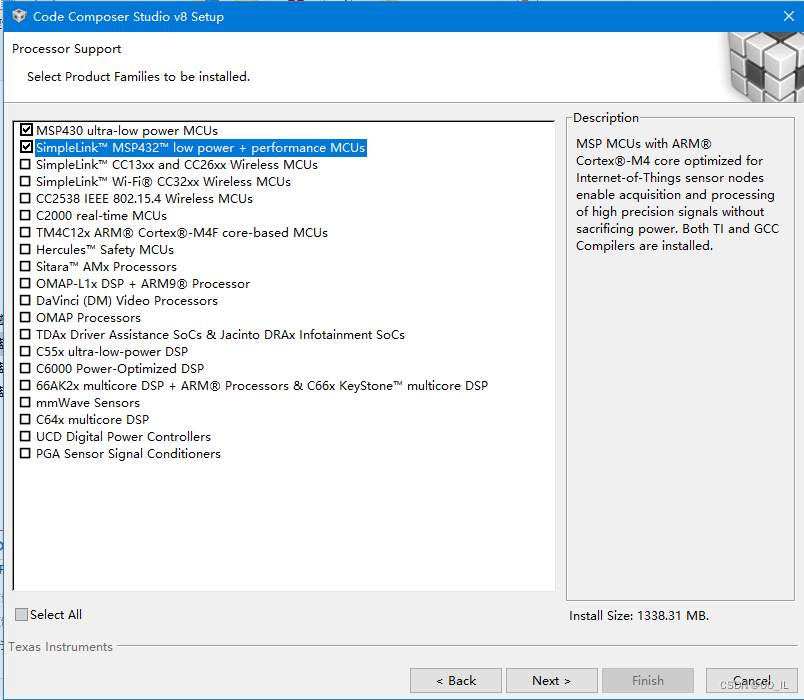This screenshot has height=700, width=804.
Task: Enable OMAP-L1x DSP + ARM9 Processor checkbox
Action: pos(25,283)
